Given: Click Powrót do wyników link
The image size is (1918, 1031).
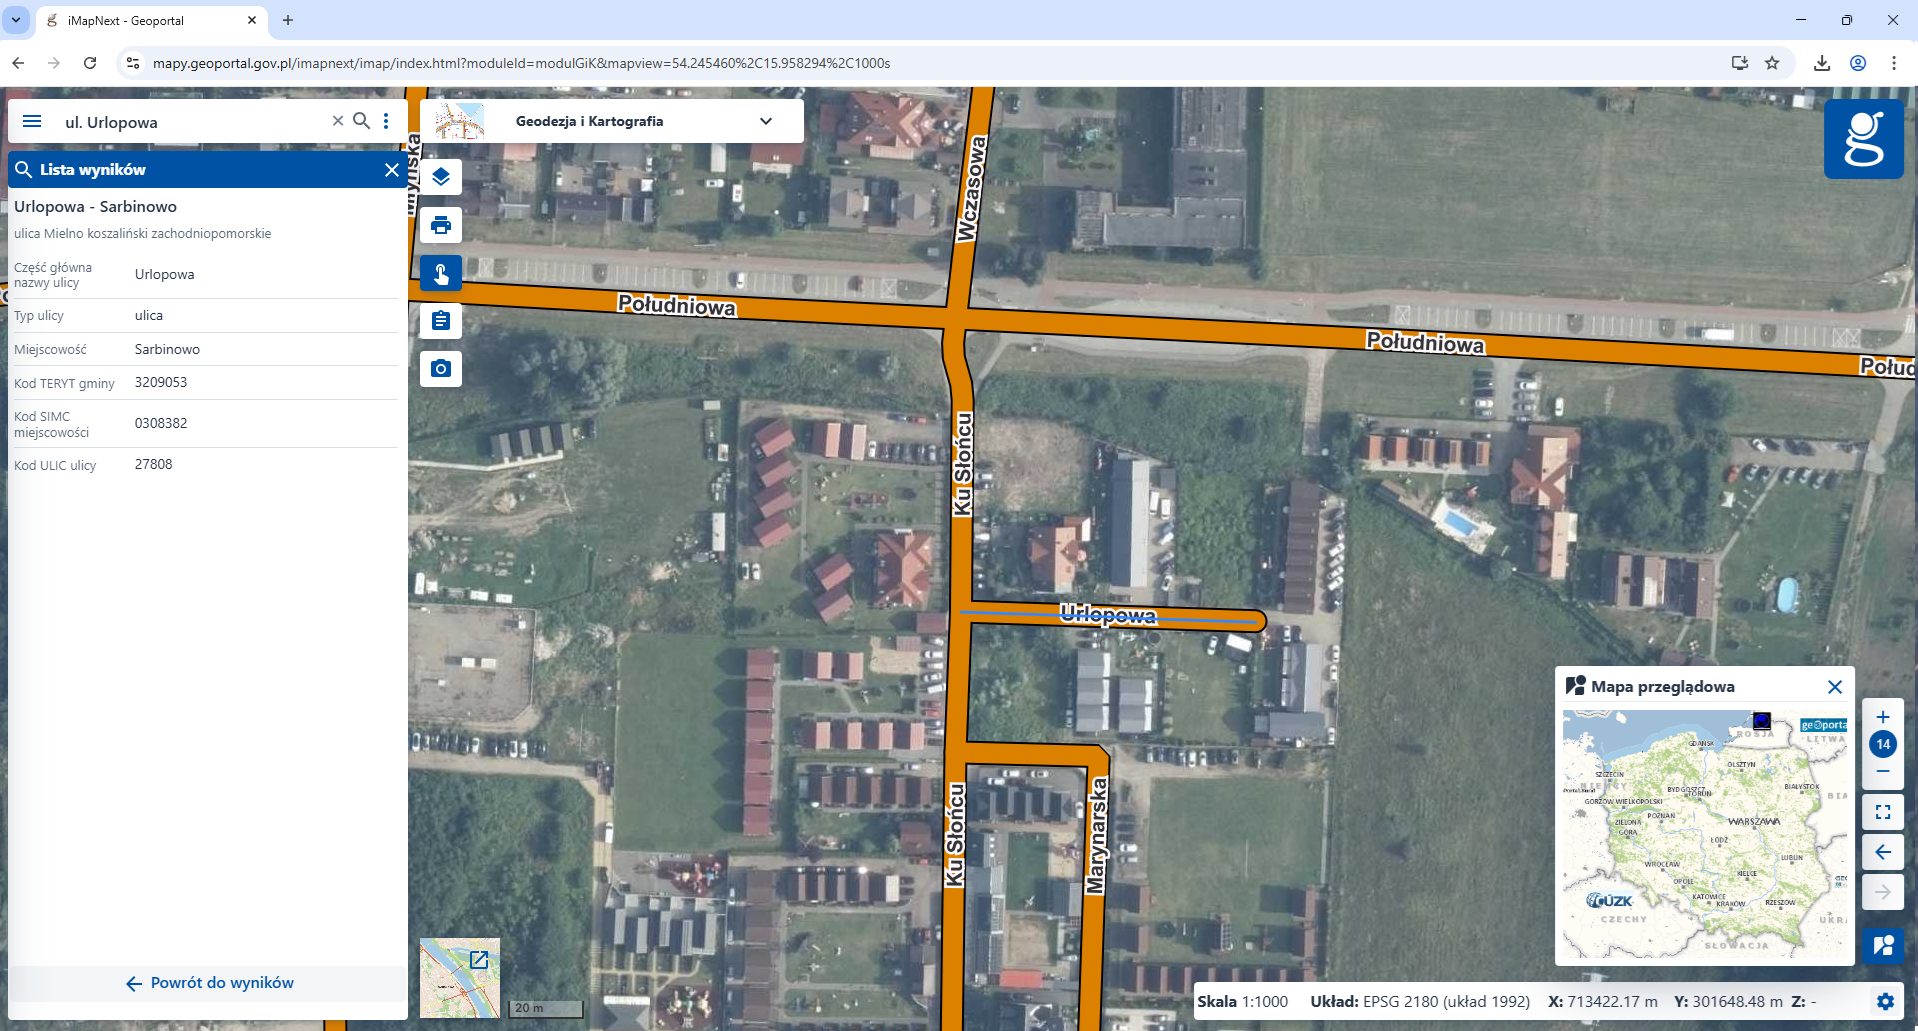Looking at the screenshot, I should (208, 982).
